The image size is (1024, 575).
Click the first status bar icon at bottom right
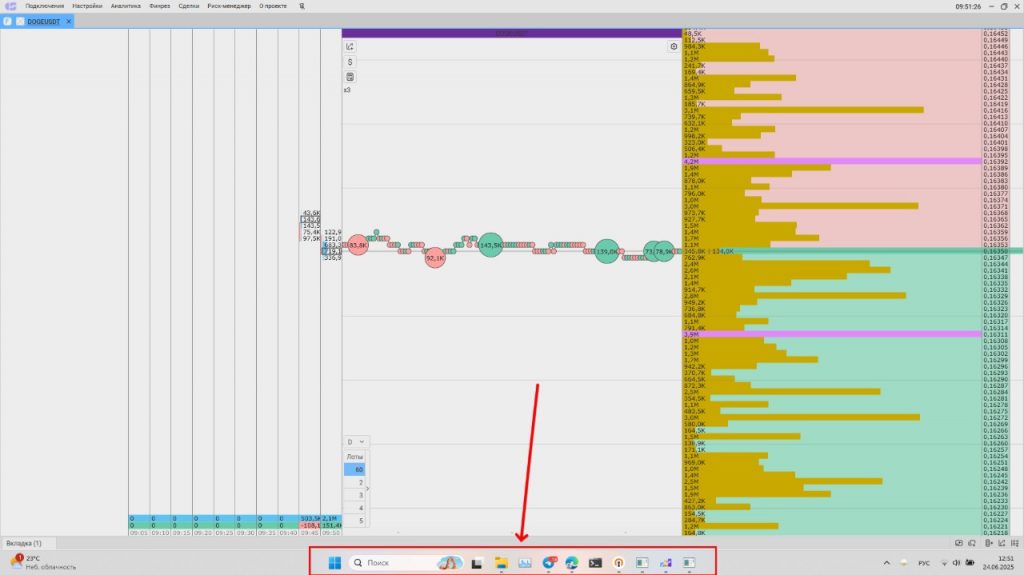[x=959, y=543]
